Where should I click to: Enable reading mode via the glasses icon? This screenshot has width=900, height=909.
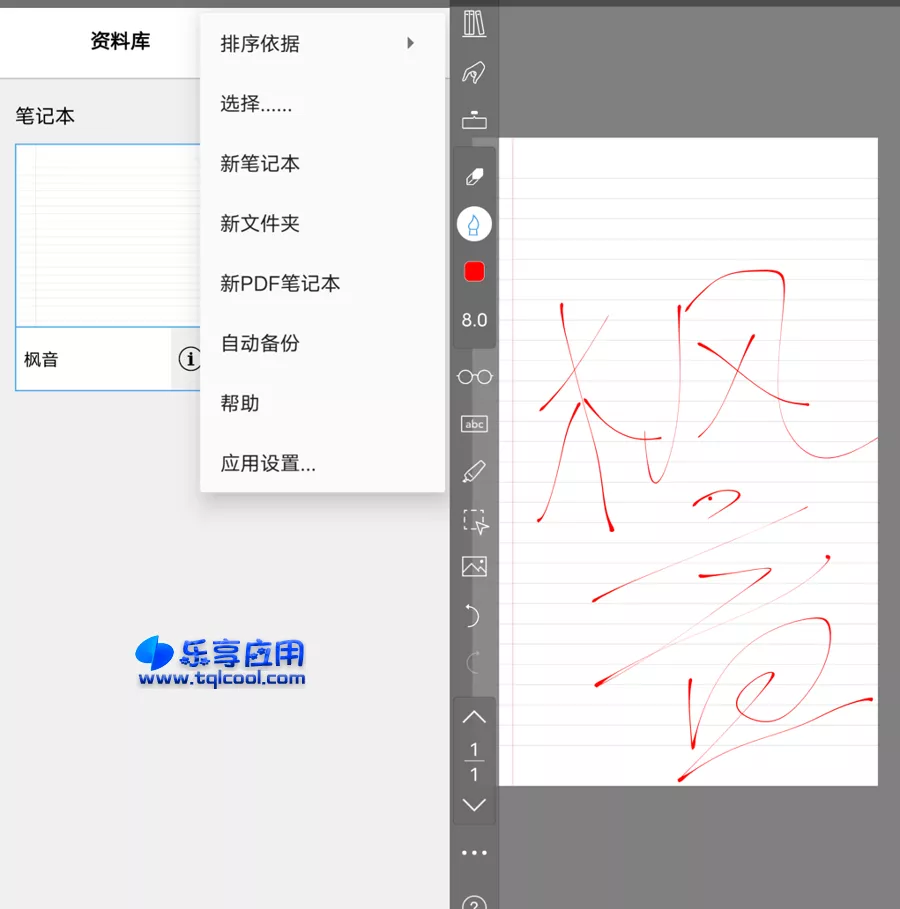click(473, 376)
